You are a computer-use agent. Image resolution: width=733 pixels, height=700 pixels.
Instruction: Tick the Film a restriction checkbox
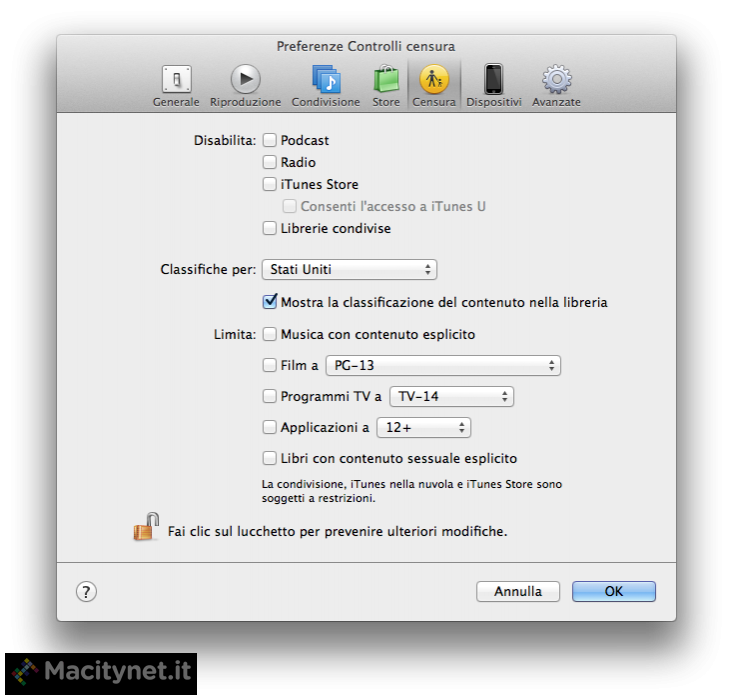pos(270,365)
